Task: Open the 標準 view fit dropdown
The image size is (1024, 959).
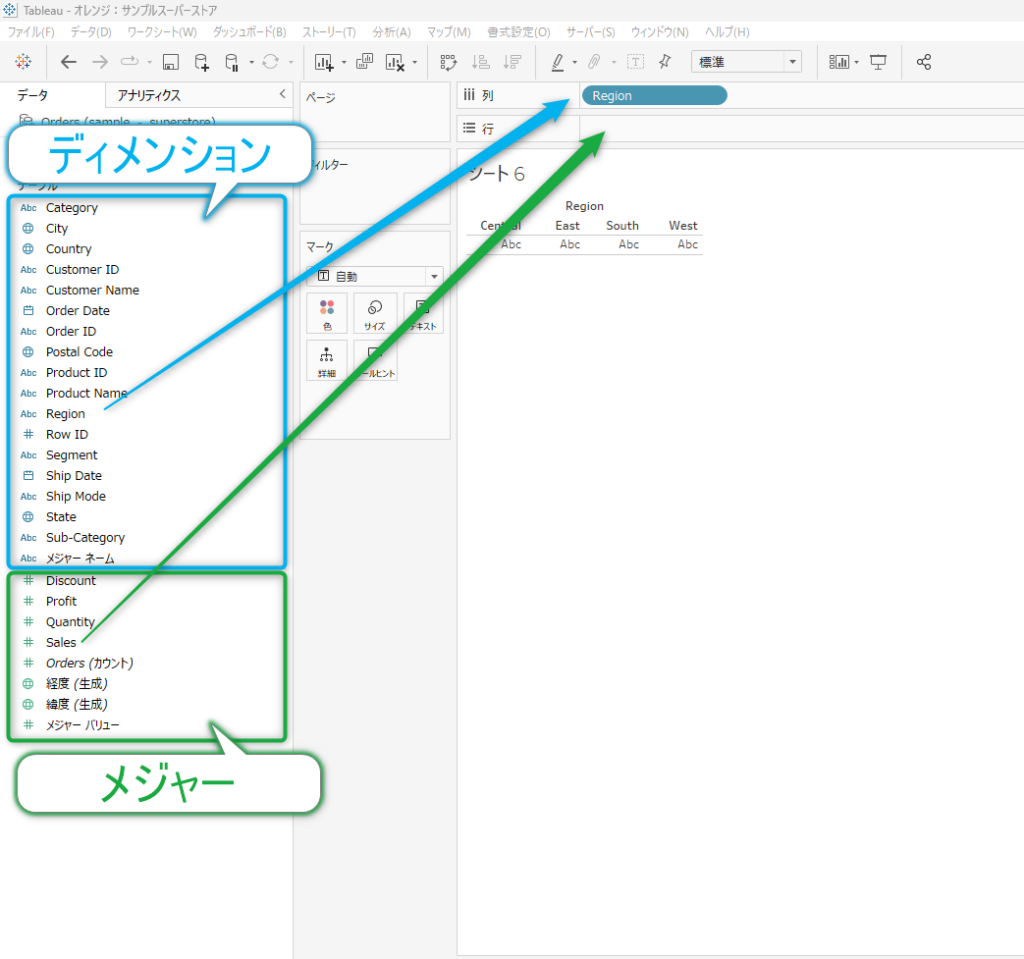Action: click(x=746, y=62)
